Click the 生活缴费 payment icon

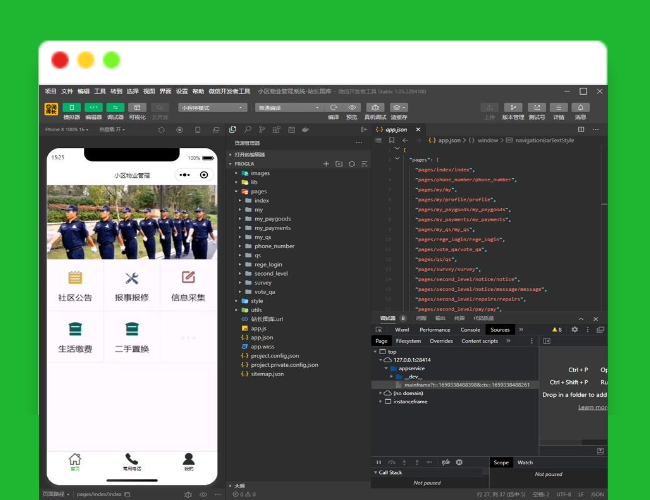[x=75, y=329]
